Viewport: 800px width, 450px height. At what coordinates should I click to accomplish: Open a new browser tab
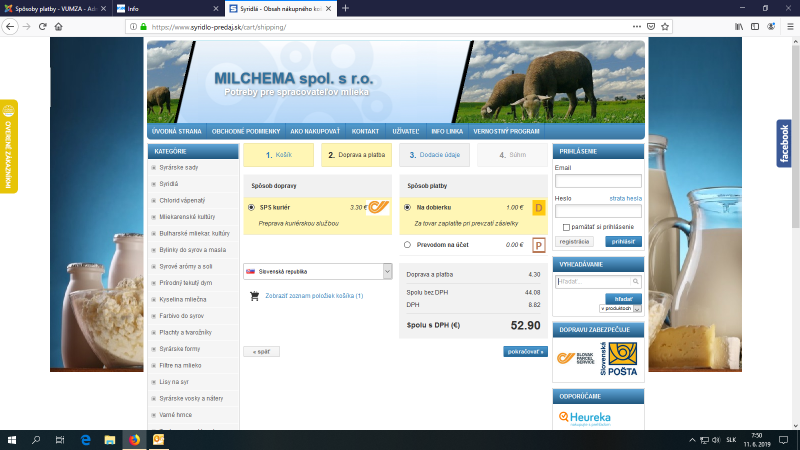(345, 8)
